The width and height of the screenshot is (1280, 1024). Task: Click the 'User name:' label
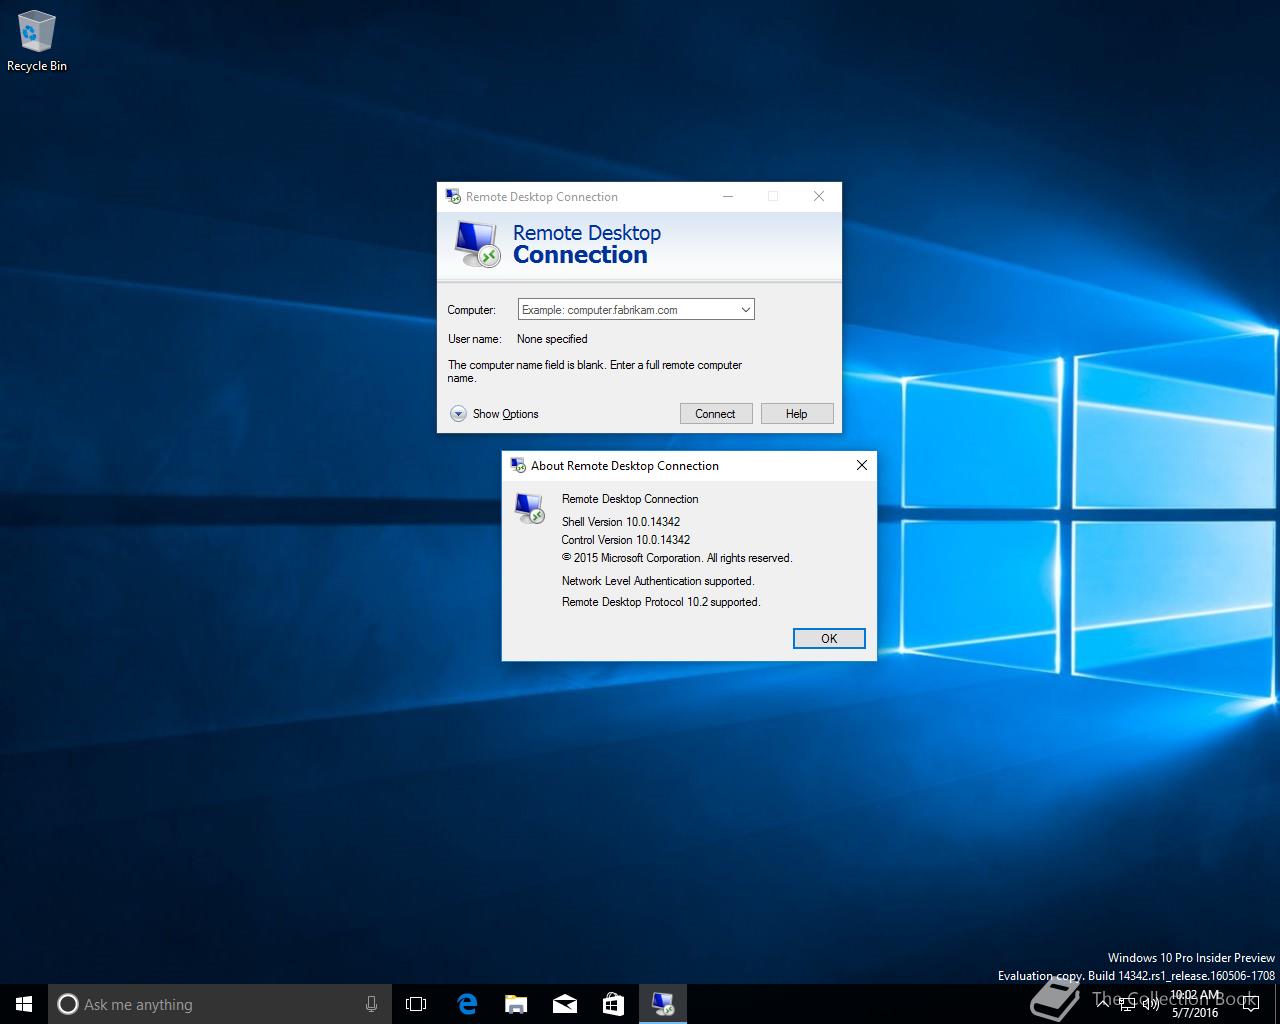(474, 339)
